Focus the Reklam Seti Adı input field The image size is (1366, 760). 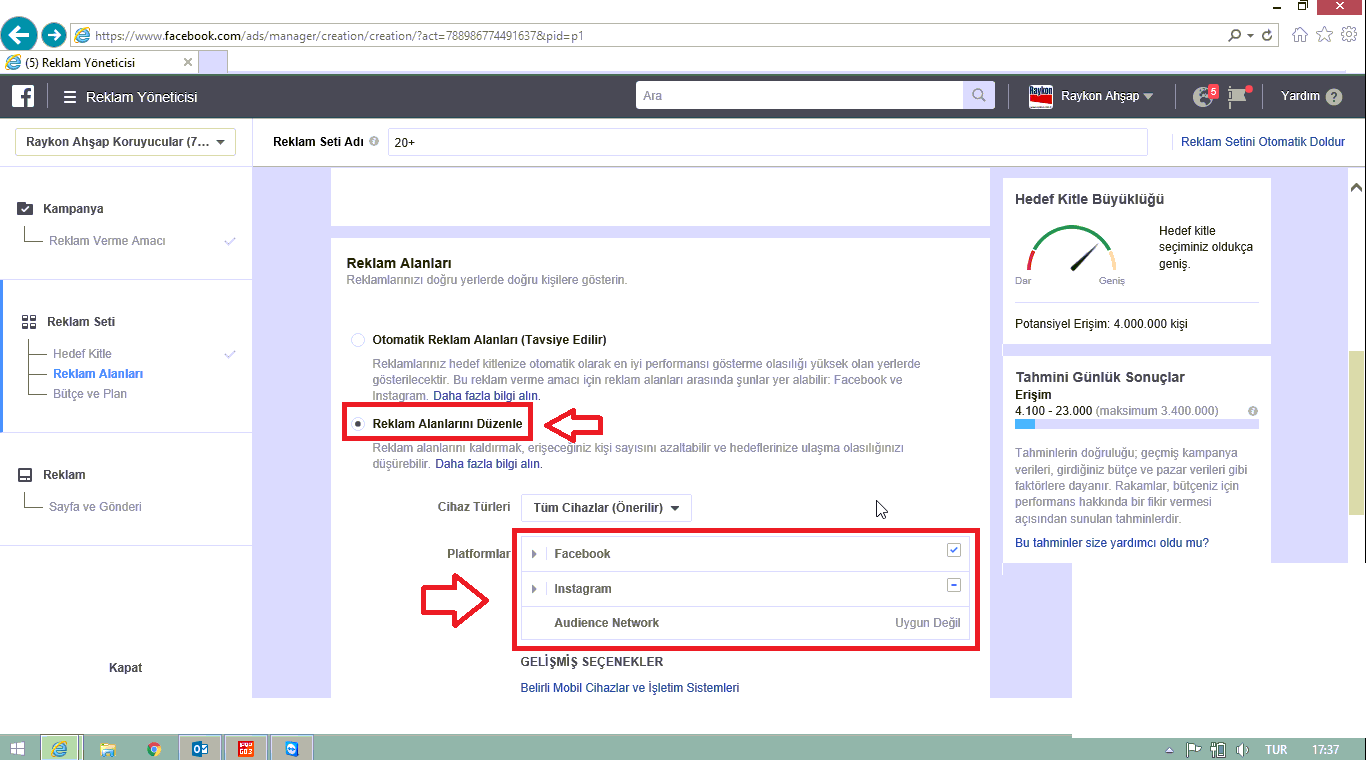(767, 142)
